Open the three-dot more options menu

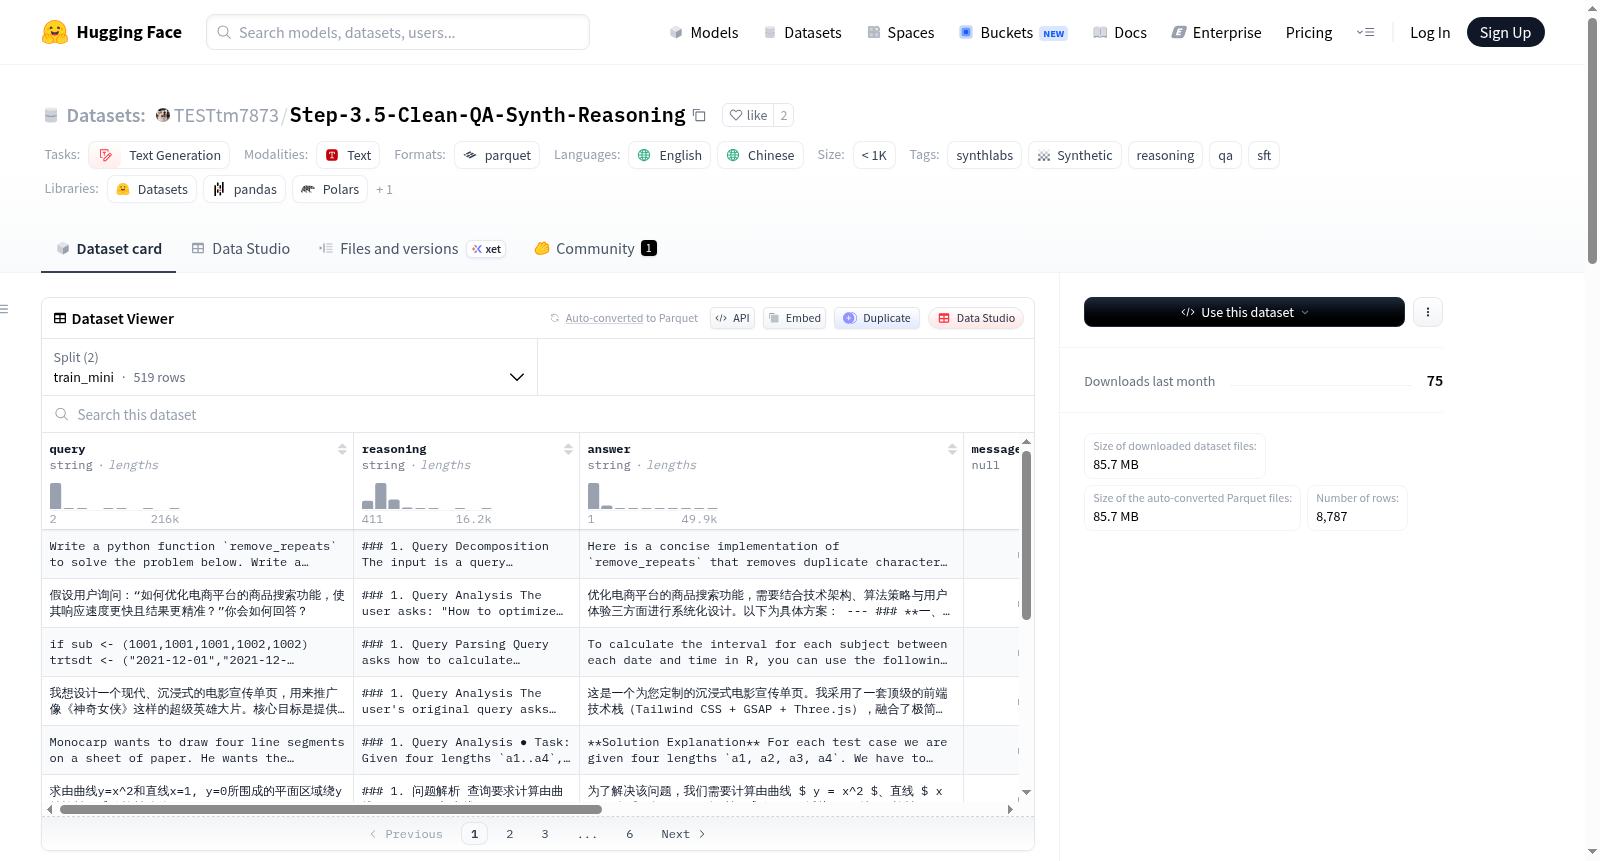[1428, 312]
